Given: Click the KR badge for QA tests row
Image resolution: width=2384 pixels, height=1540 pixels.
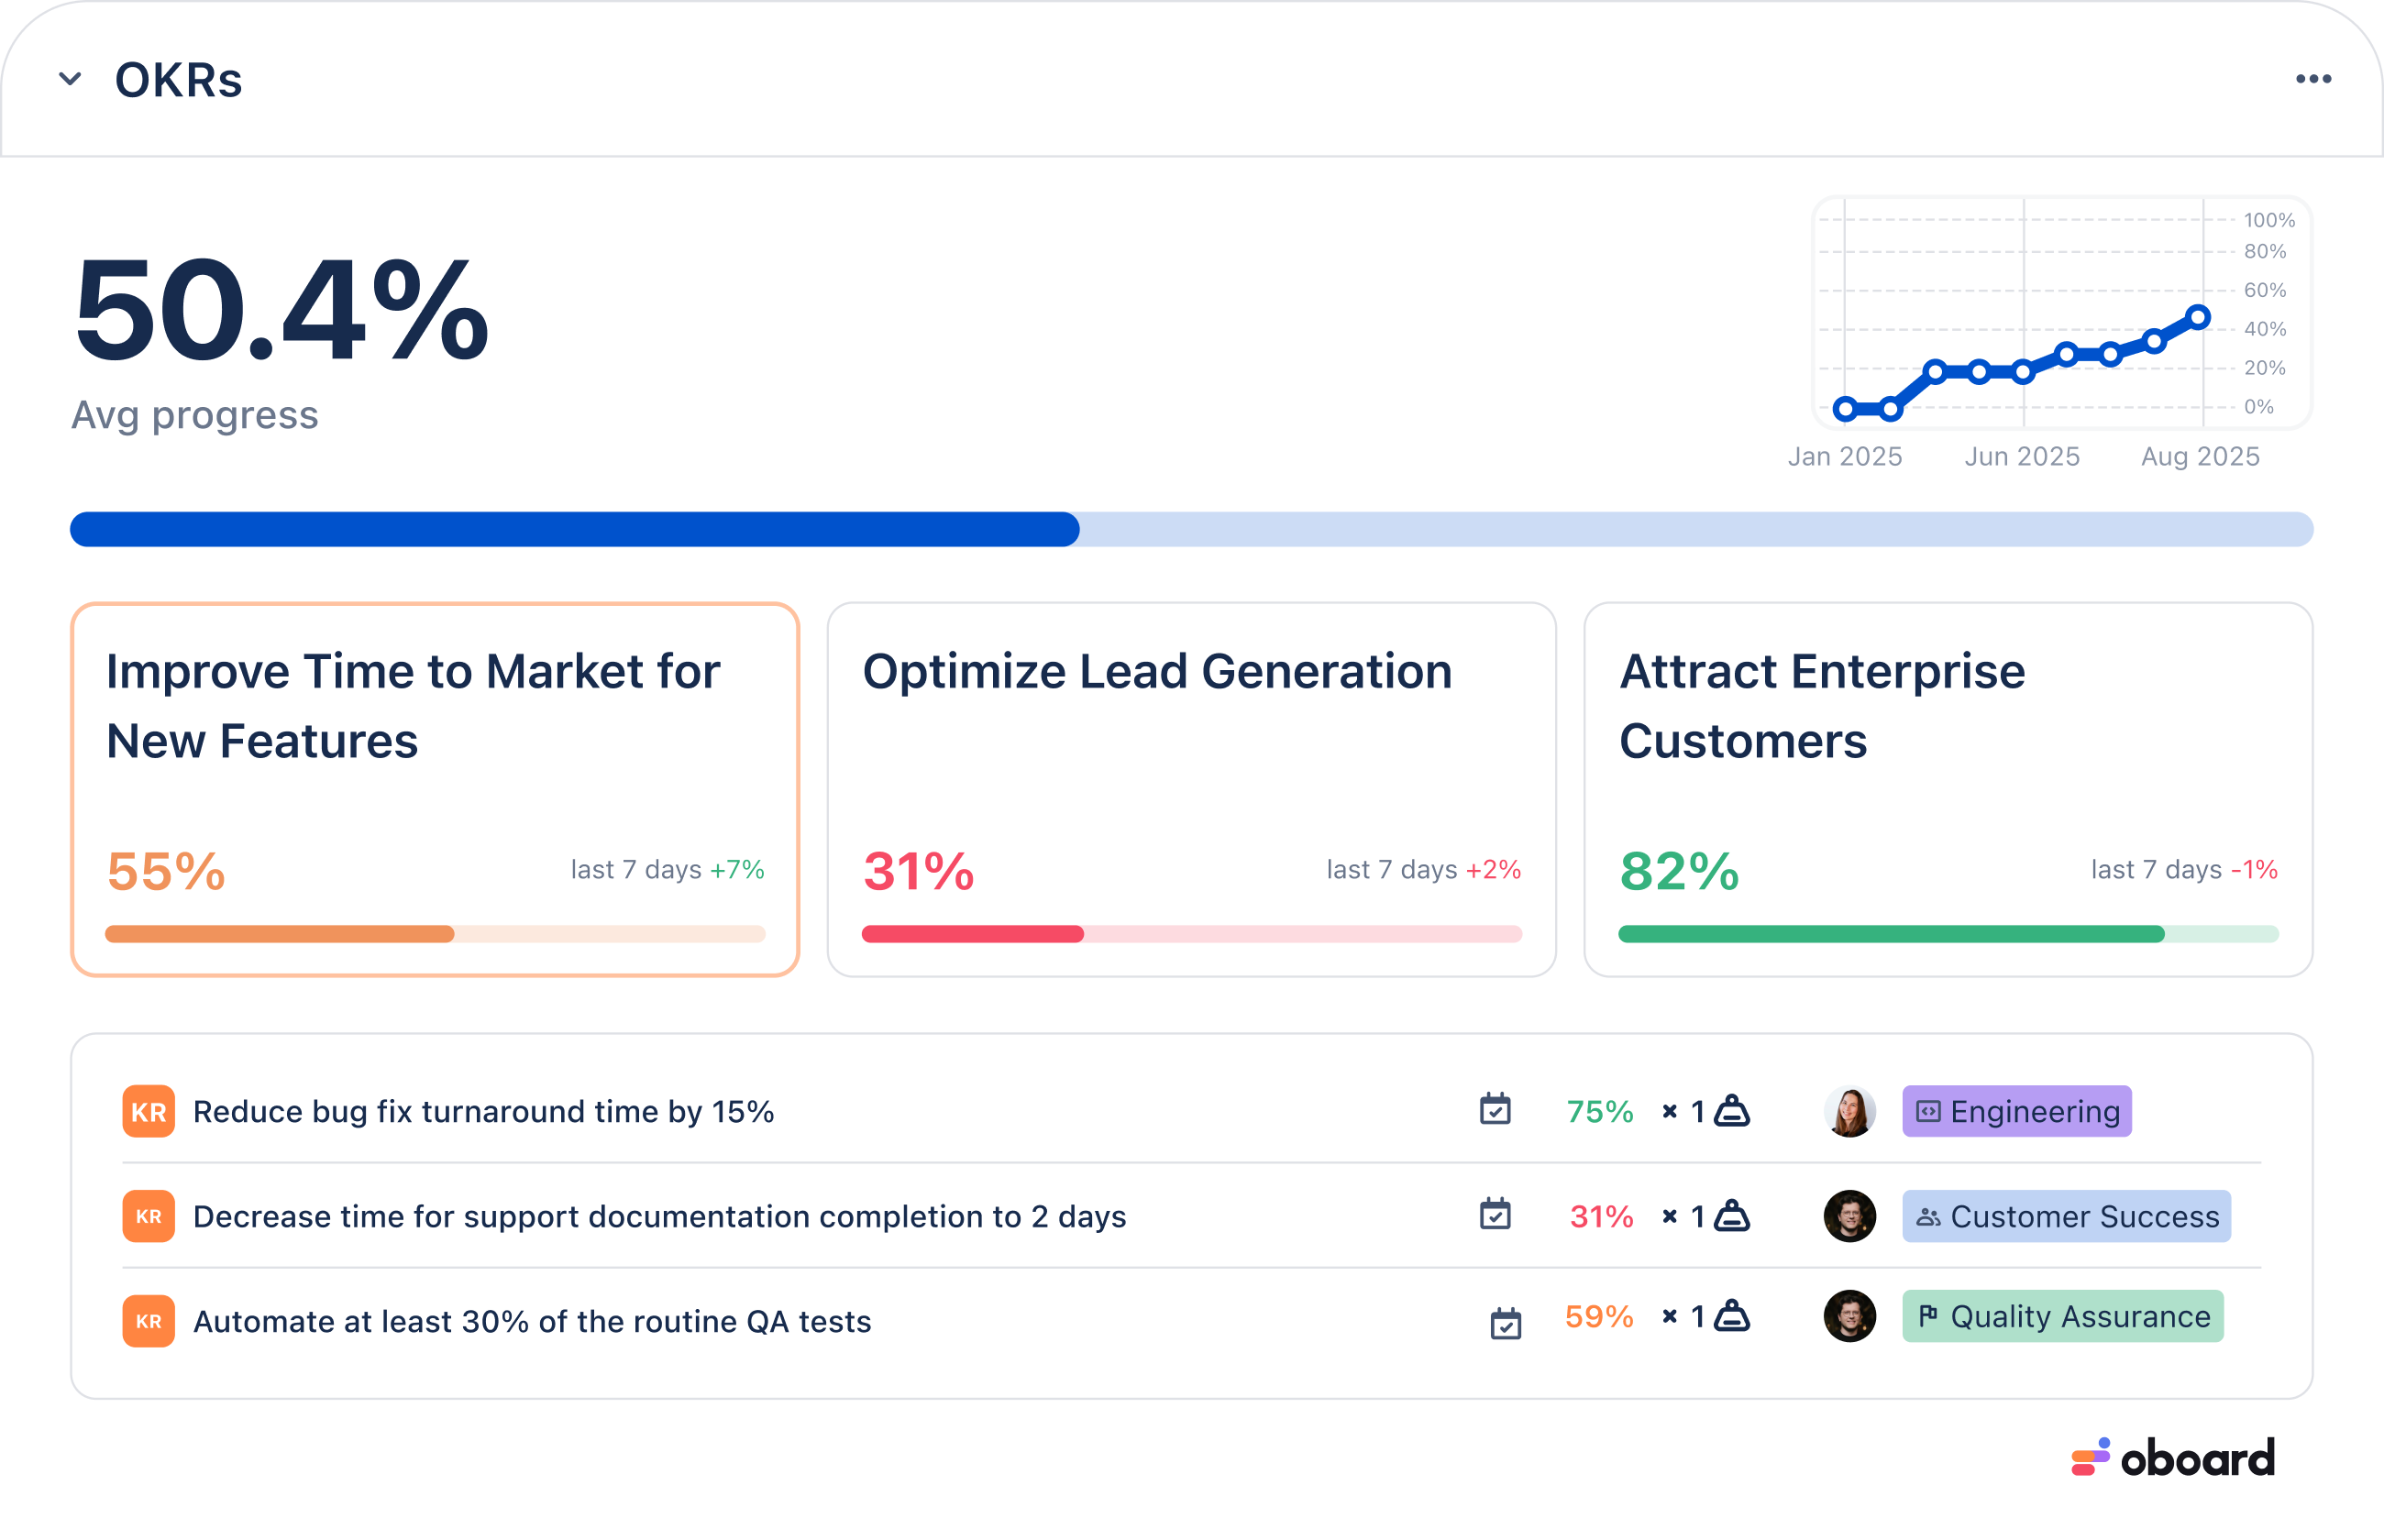Looking at the screenshot, I should [x=149, y=1321].
